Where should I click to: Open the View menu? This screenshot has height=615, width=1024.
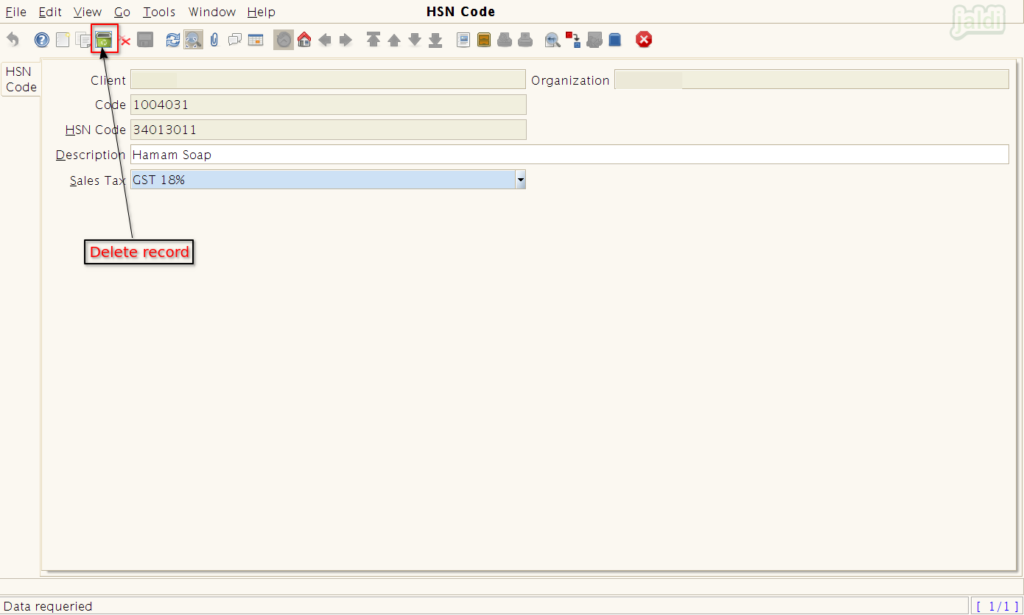pos(88,12)
